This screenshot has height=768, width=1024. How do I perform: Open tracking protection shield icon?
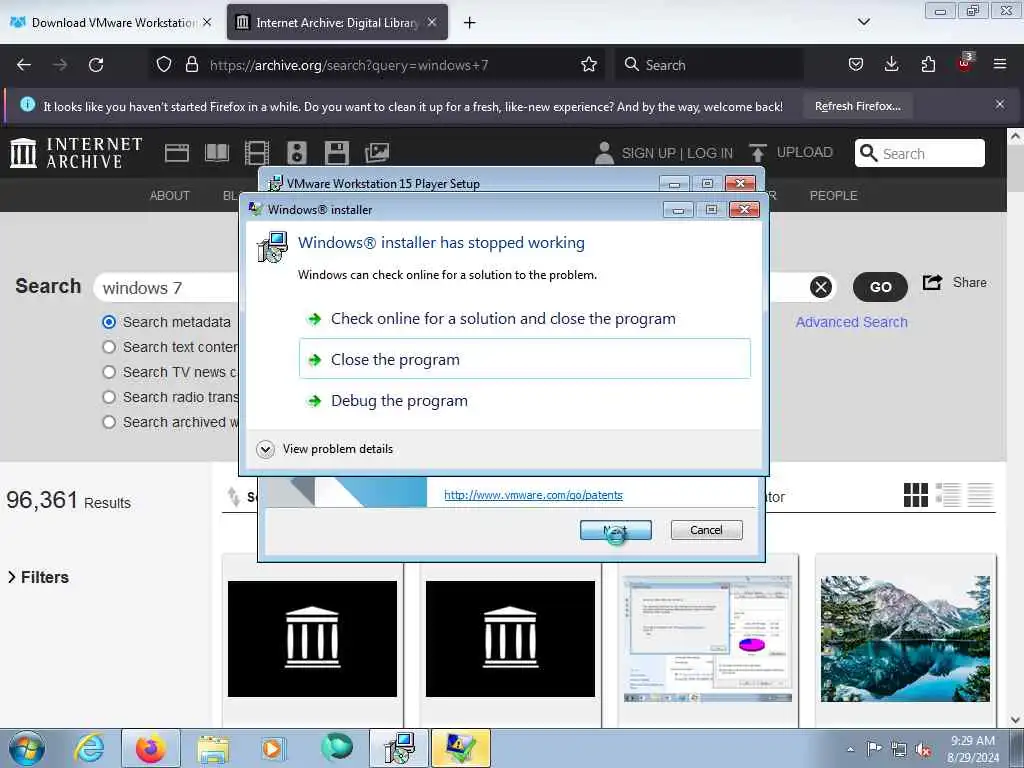164,65
